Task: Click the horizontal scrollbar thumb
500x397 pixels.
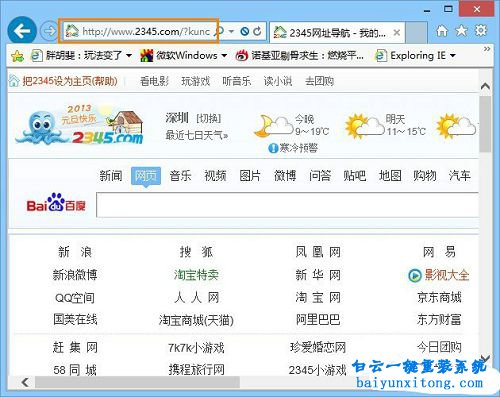Action: tap(137, 382)
